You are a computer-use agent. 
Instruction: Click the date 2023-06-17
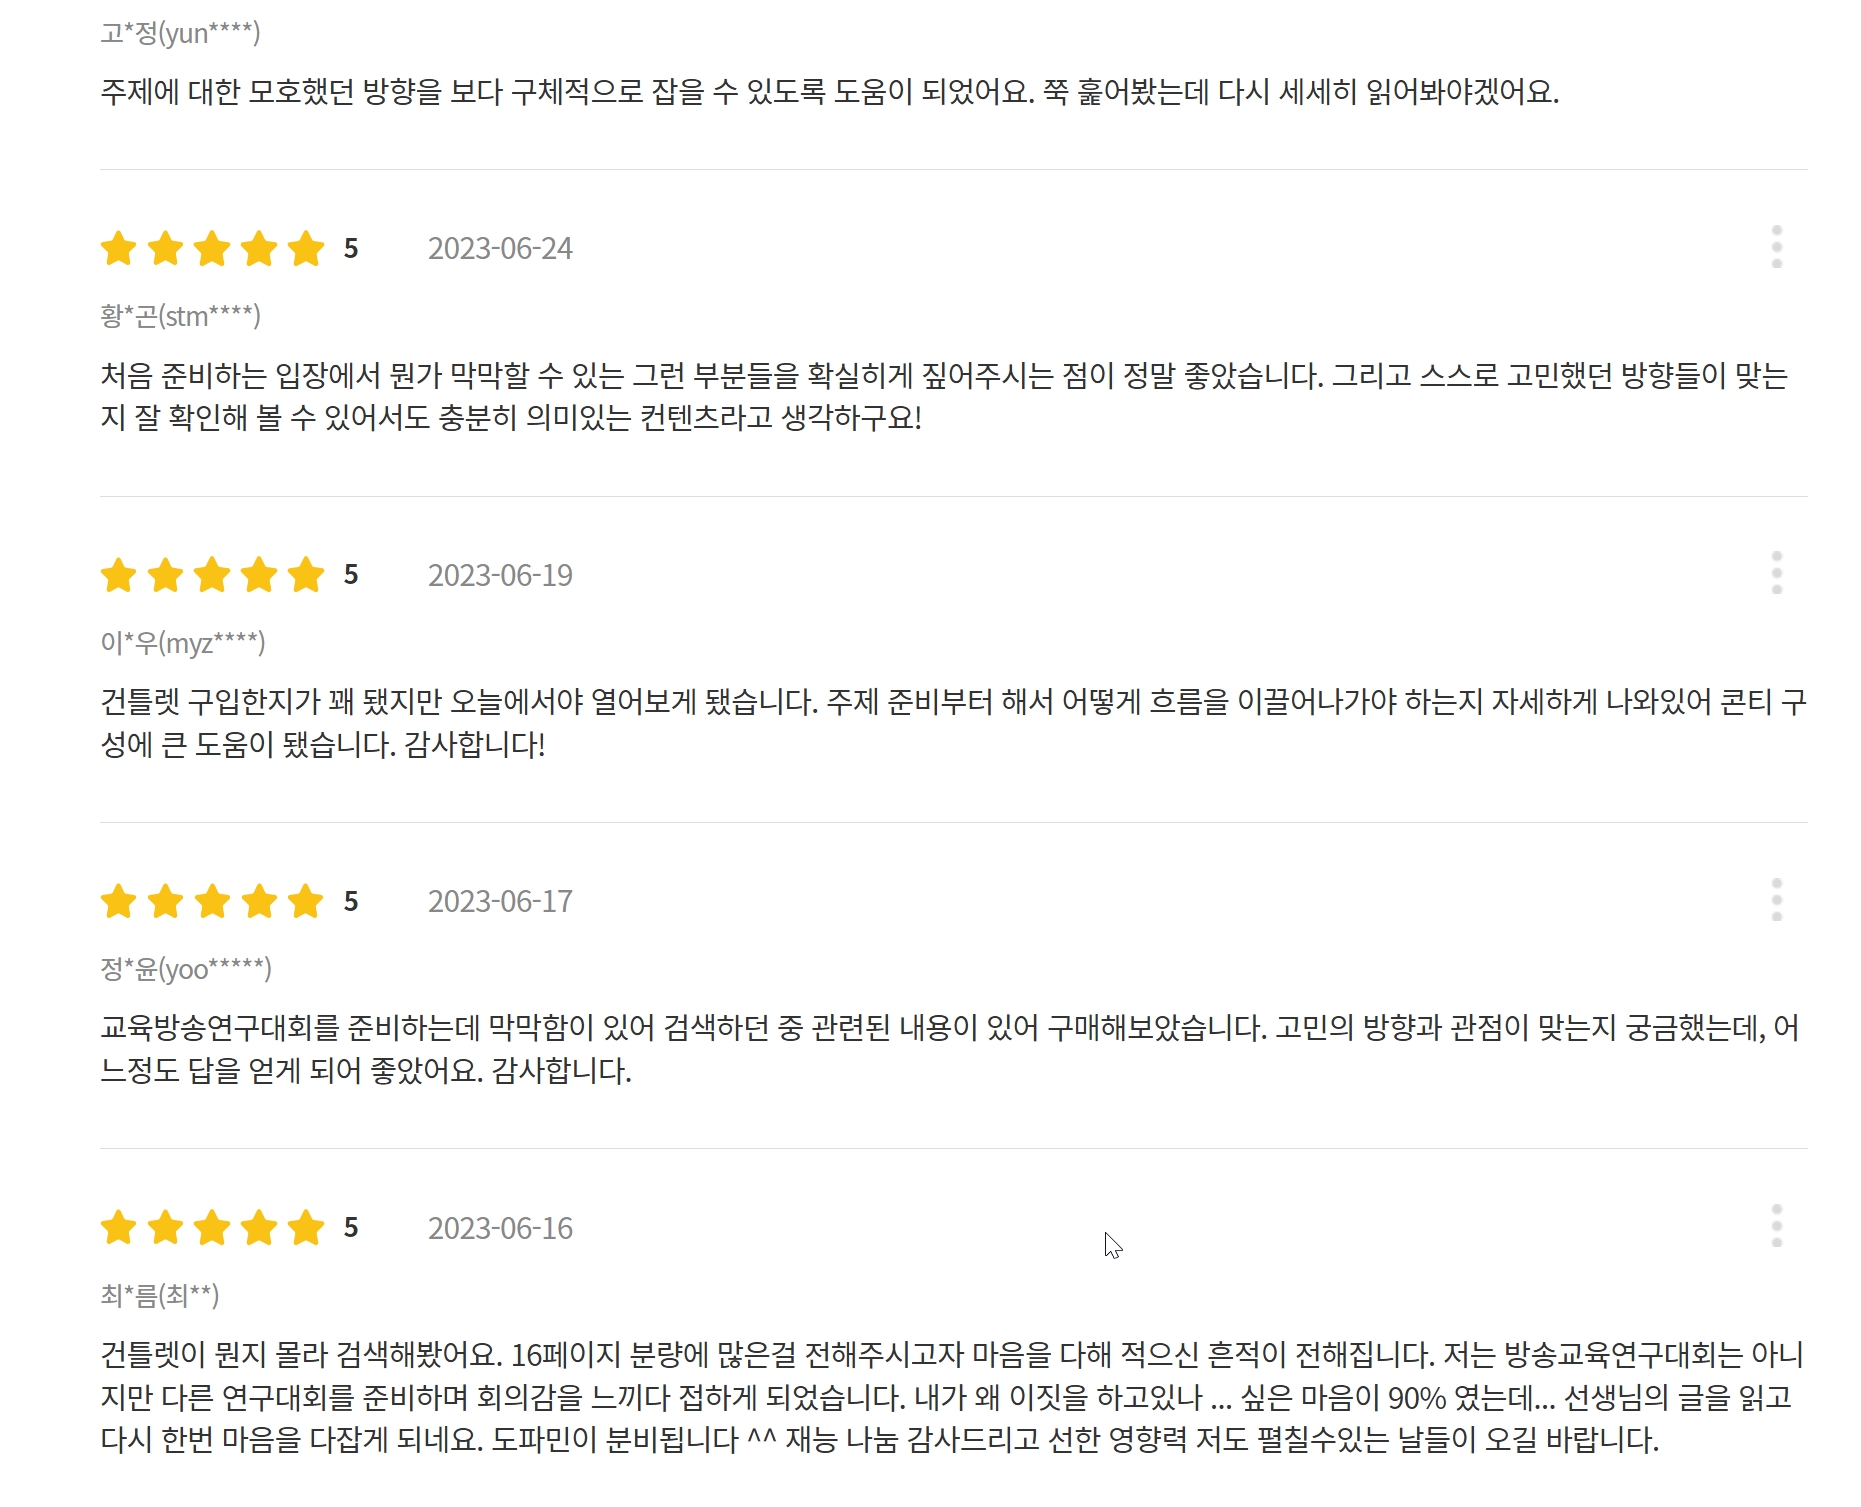(x=500, y=901)
